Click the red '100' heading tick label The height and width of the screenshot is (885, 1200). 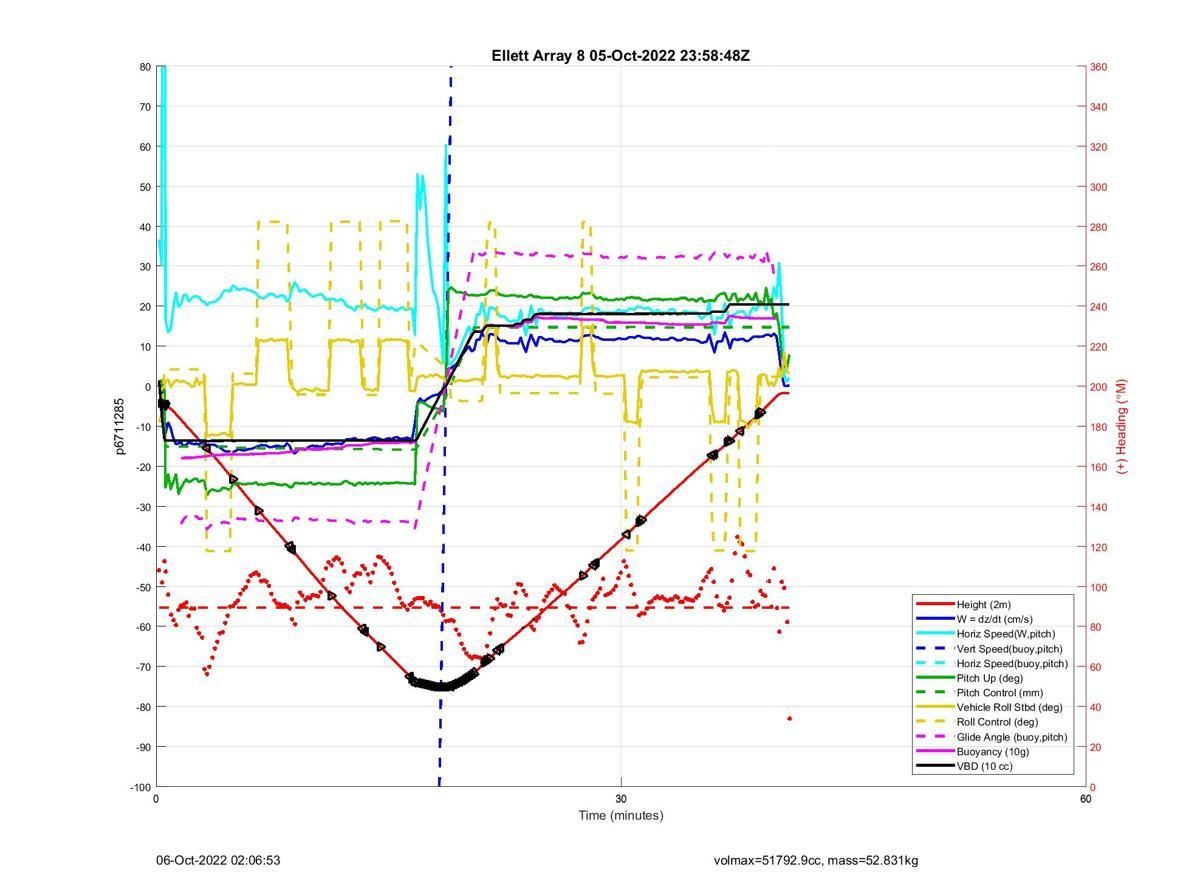tap(1098, 587)
